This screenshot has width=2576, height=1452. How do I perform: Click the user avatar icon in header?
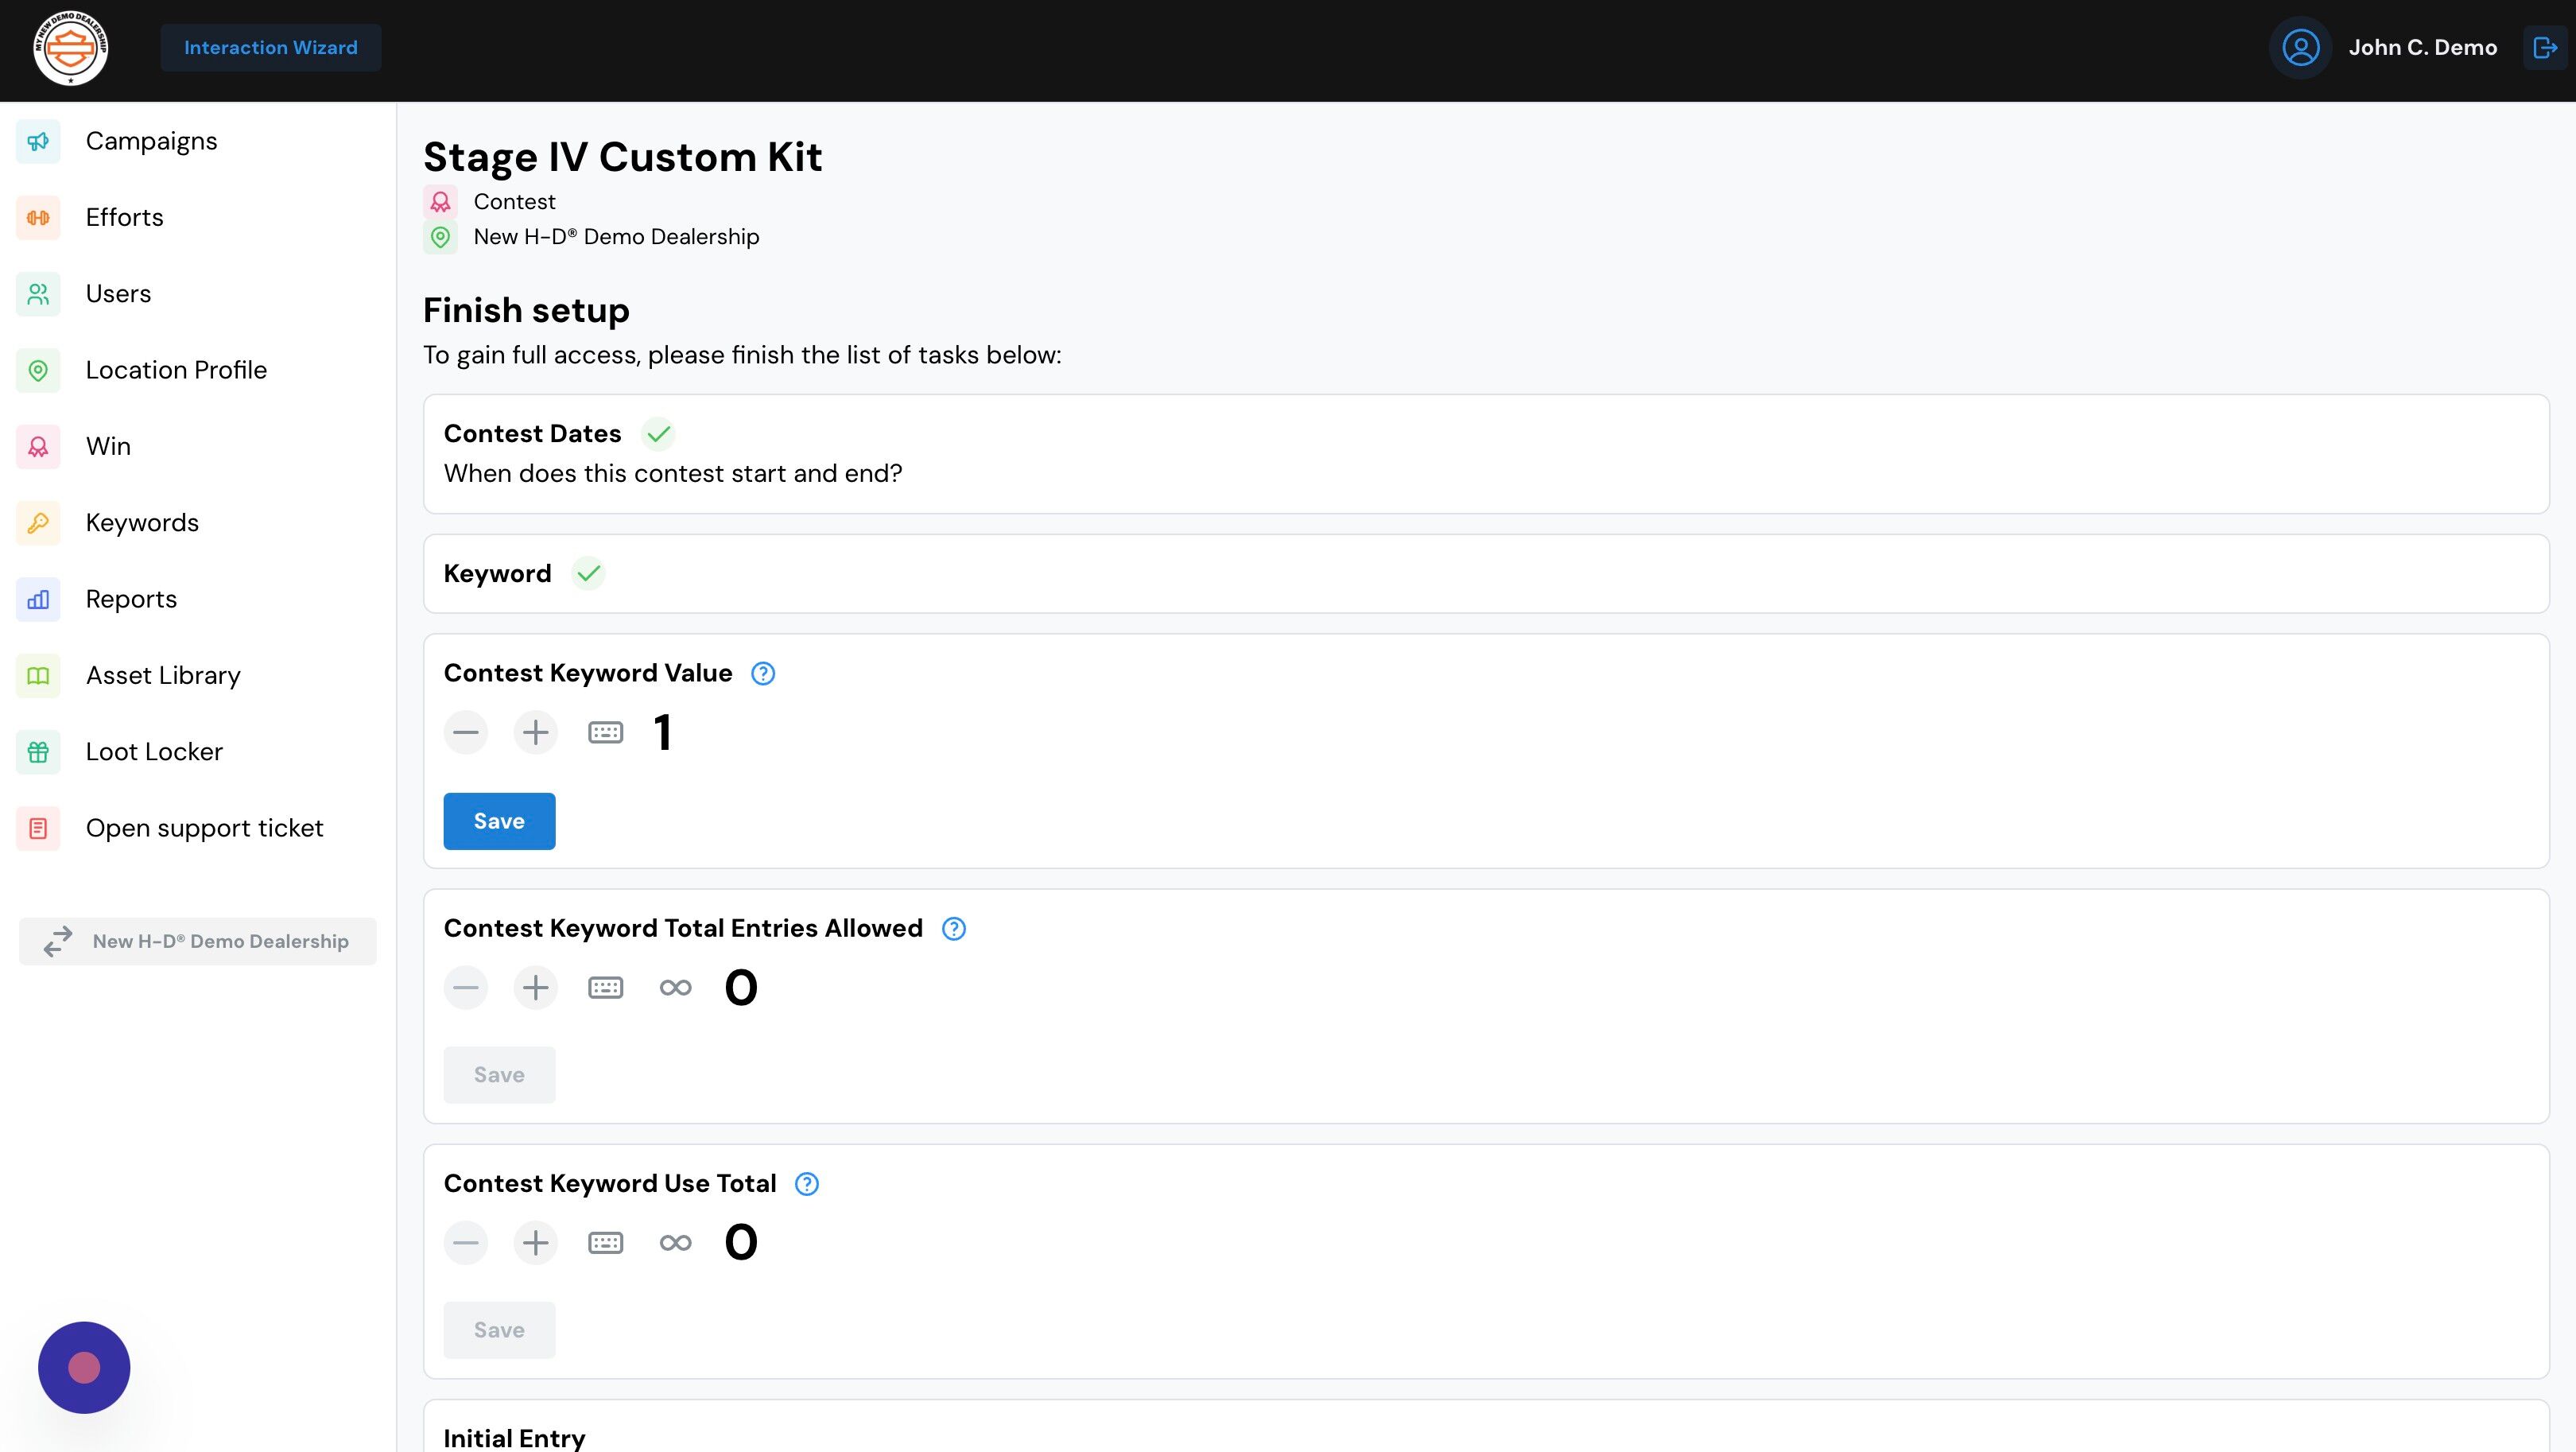pyautogui.click(x=2301, y=48)
